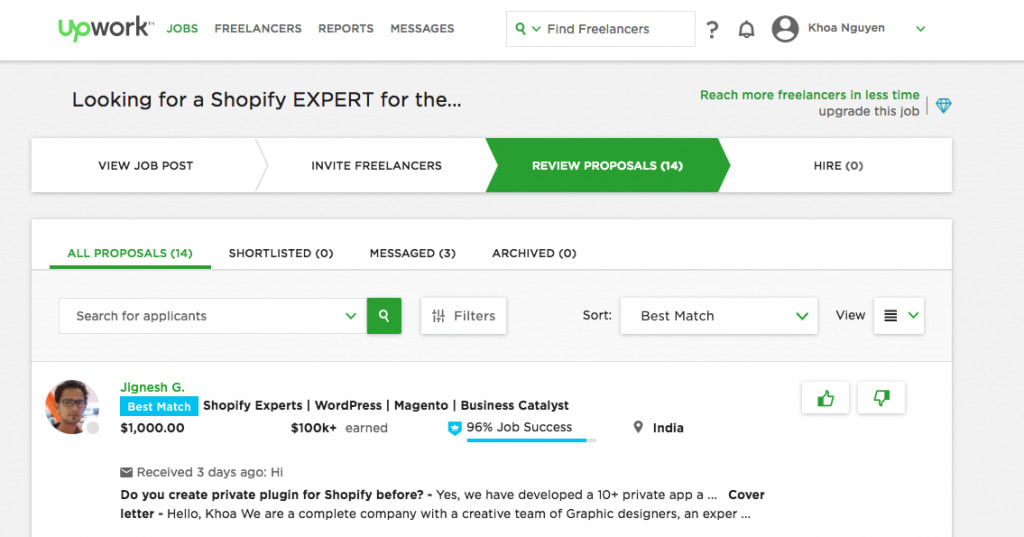This screenshot has width=1024, height=537.
Task: Click the Best Match badge
Action: click(x=159, y=406)
